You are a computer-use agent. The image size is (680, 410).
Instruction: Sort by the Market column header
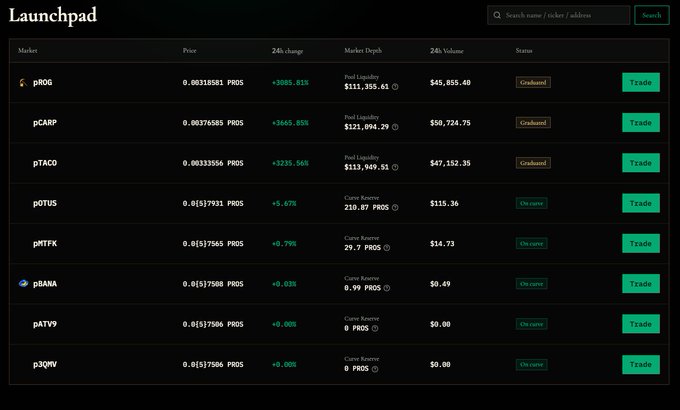click(x=28, y=51)
